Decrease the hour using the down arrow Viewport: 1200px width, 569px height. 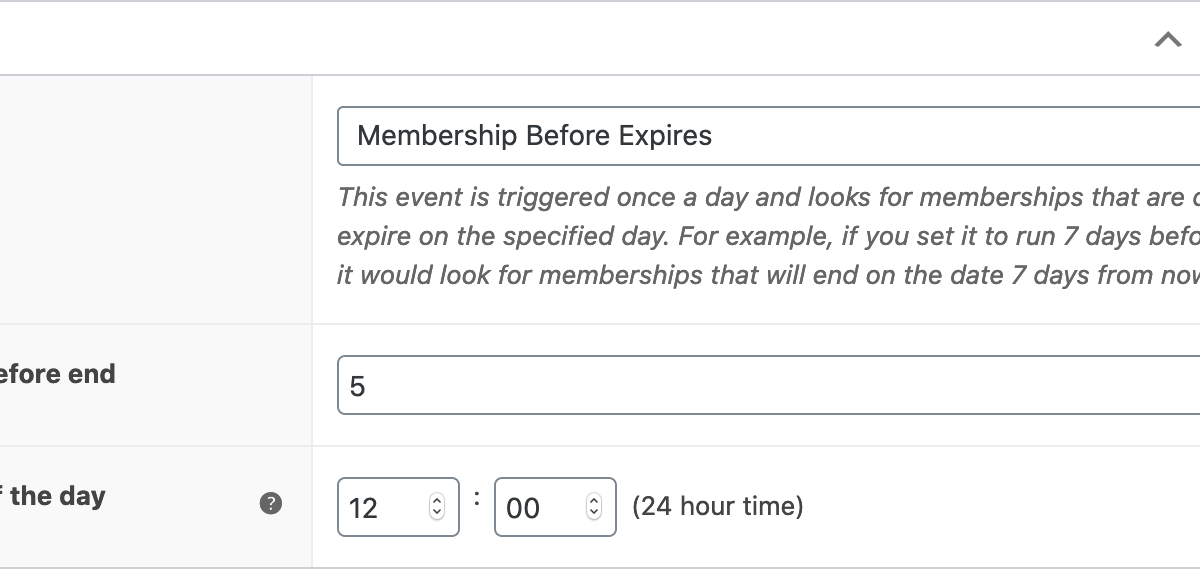(x=436, y=513)
